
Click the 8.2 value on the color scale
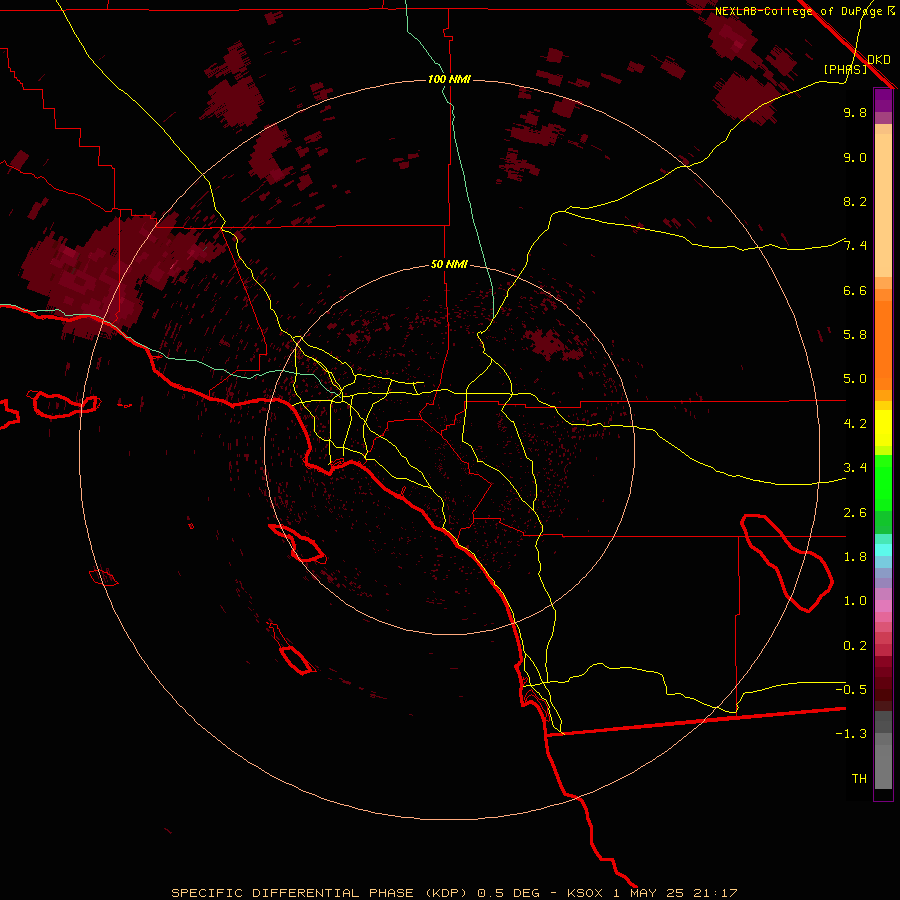[855, 201]
